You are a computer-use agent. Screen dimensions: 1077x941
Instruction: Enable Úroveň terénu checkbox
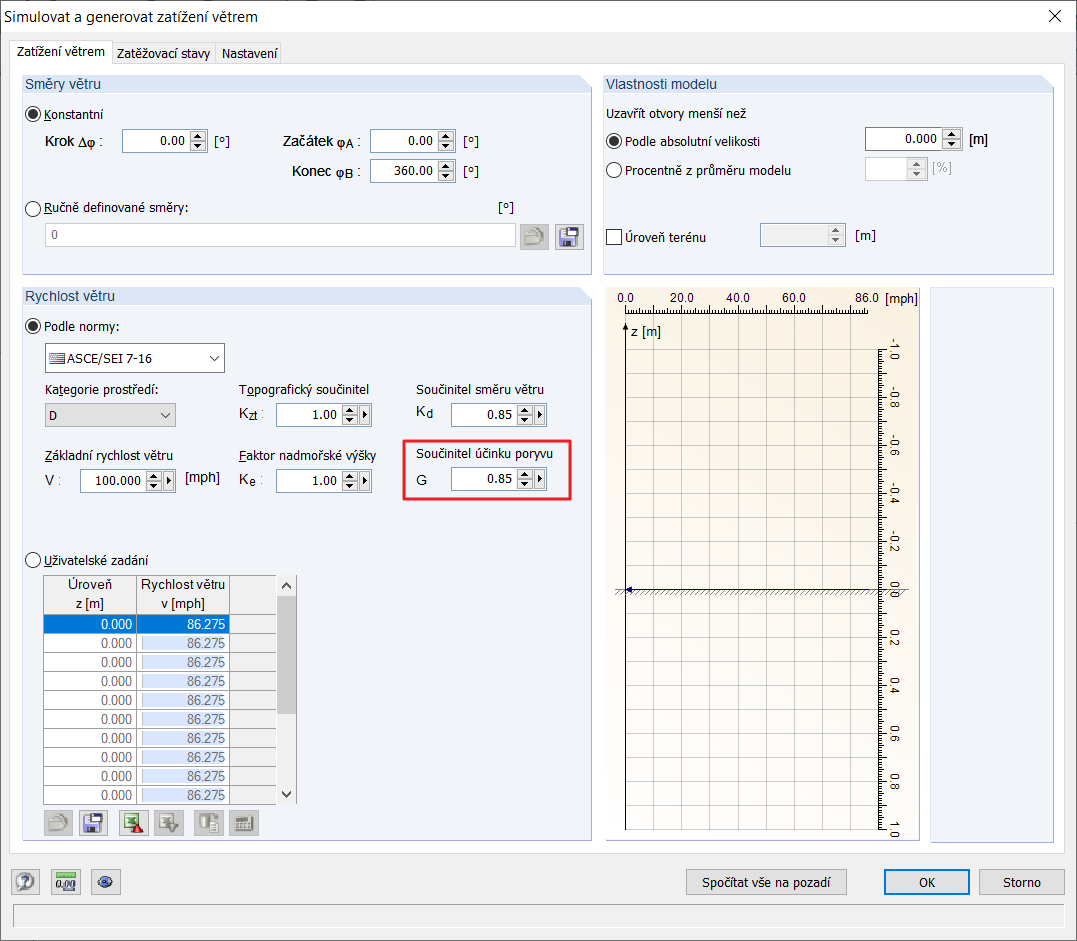click(614, 237)
